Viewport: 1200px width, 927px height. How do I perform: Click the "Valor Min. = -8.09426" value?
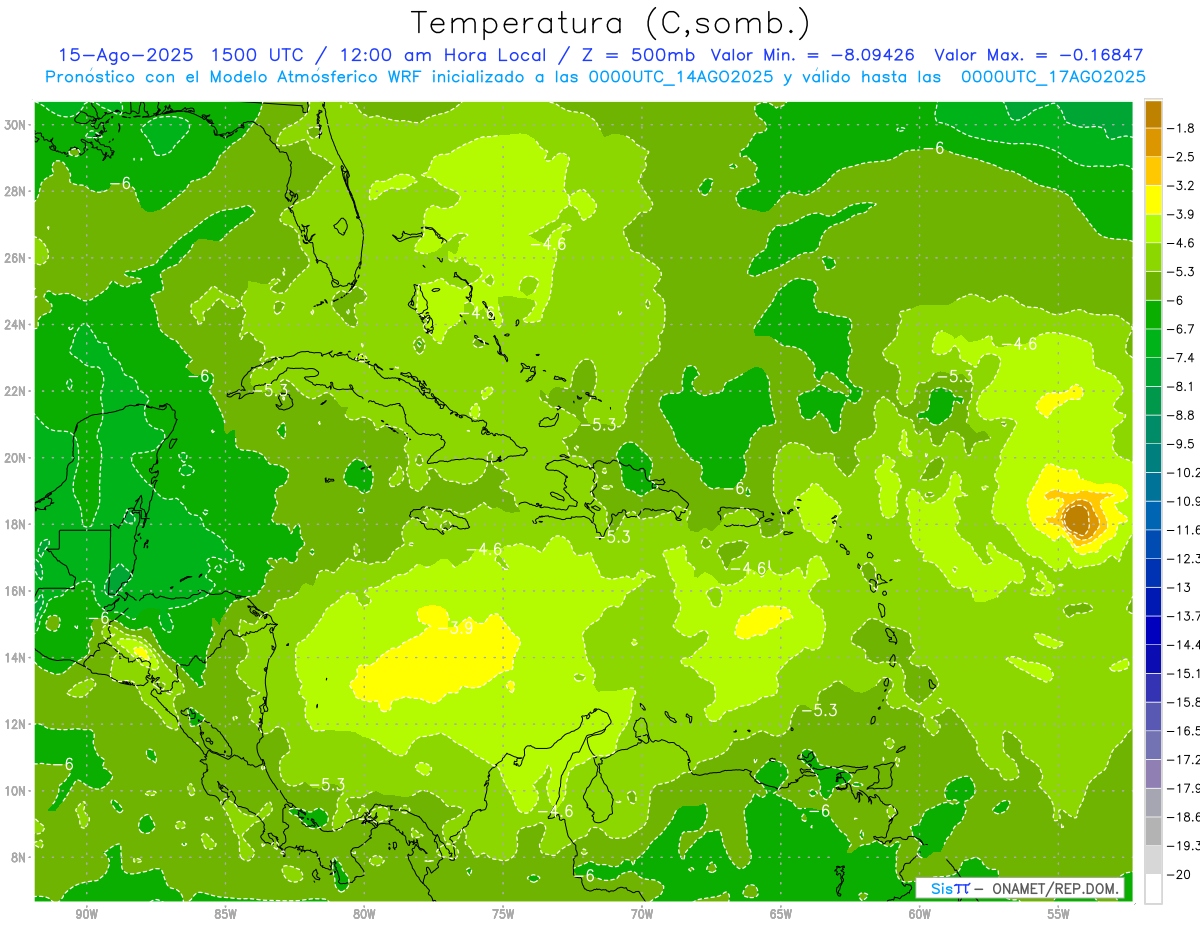pos(812,55)
